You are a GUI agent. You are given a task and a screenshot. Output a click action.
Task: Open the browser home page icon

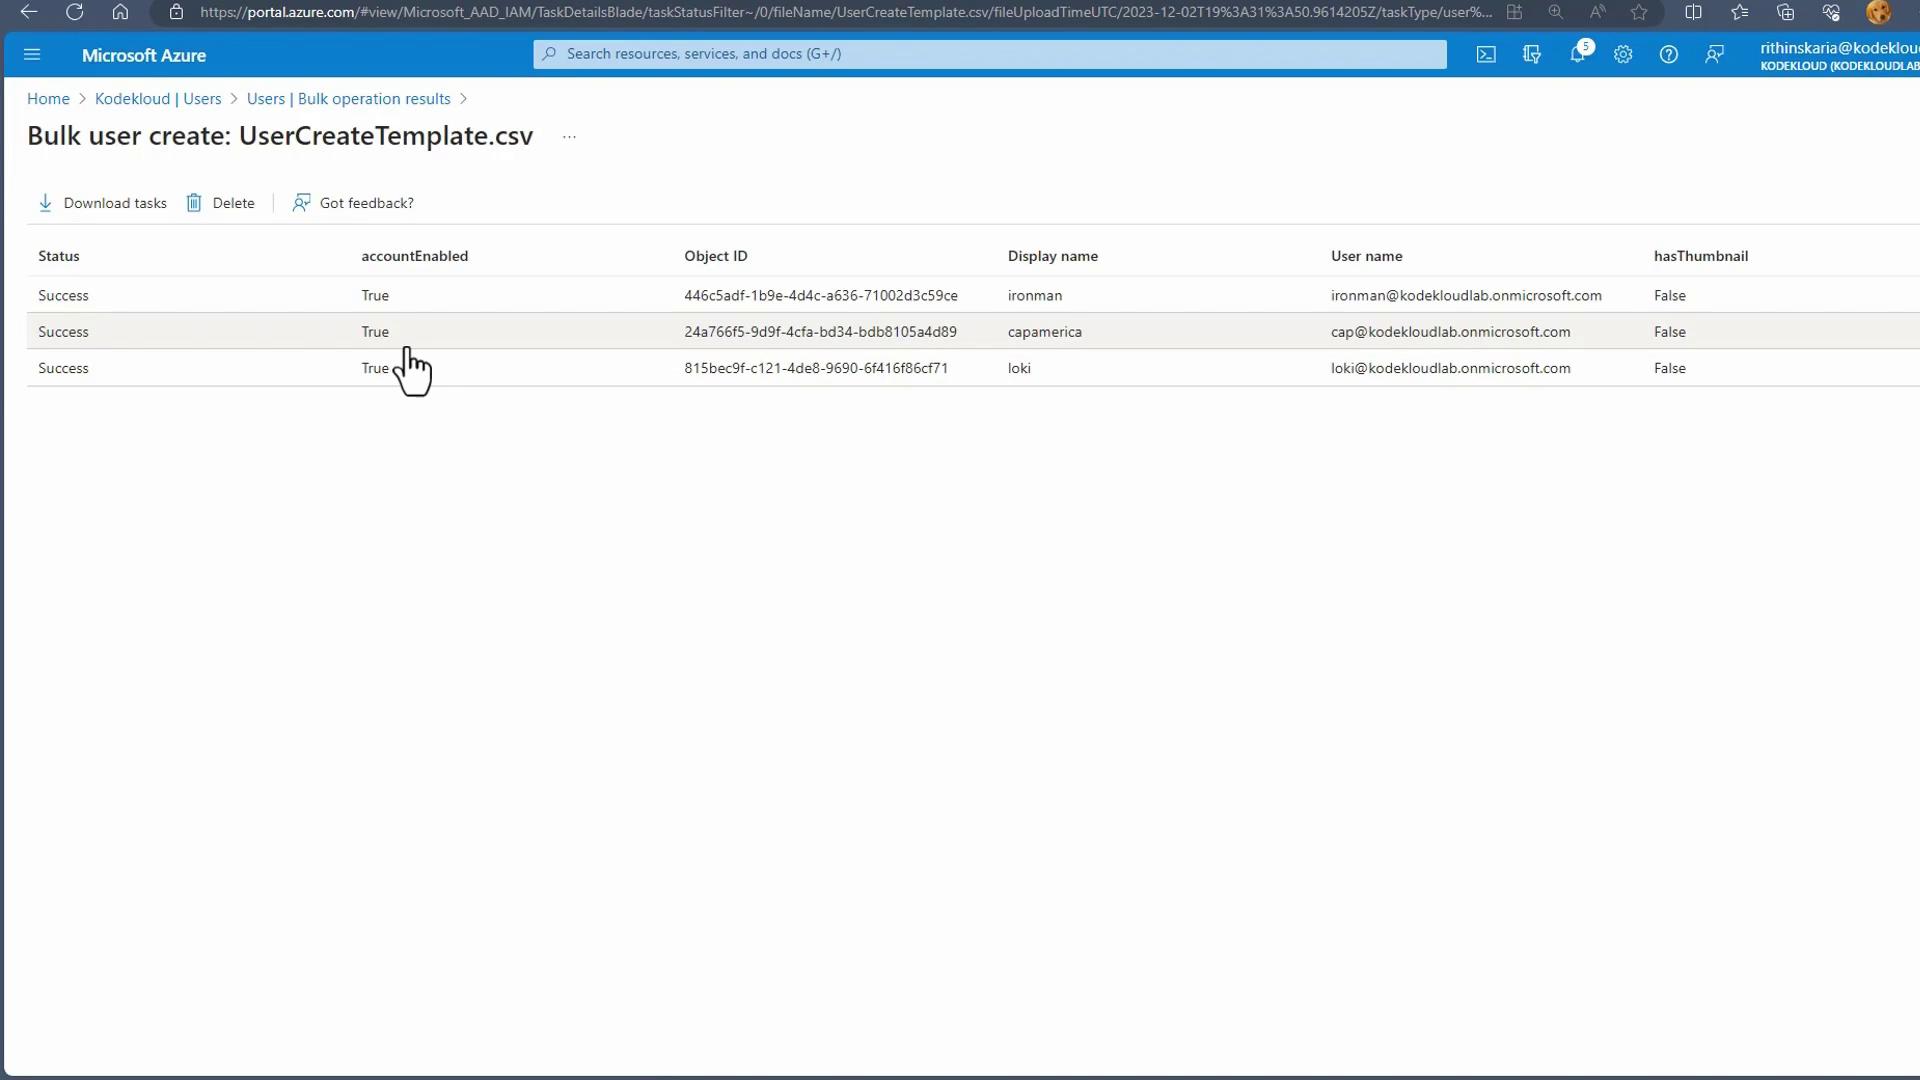pos(120,12)
